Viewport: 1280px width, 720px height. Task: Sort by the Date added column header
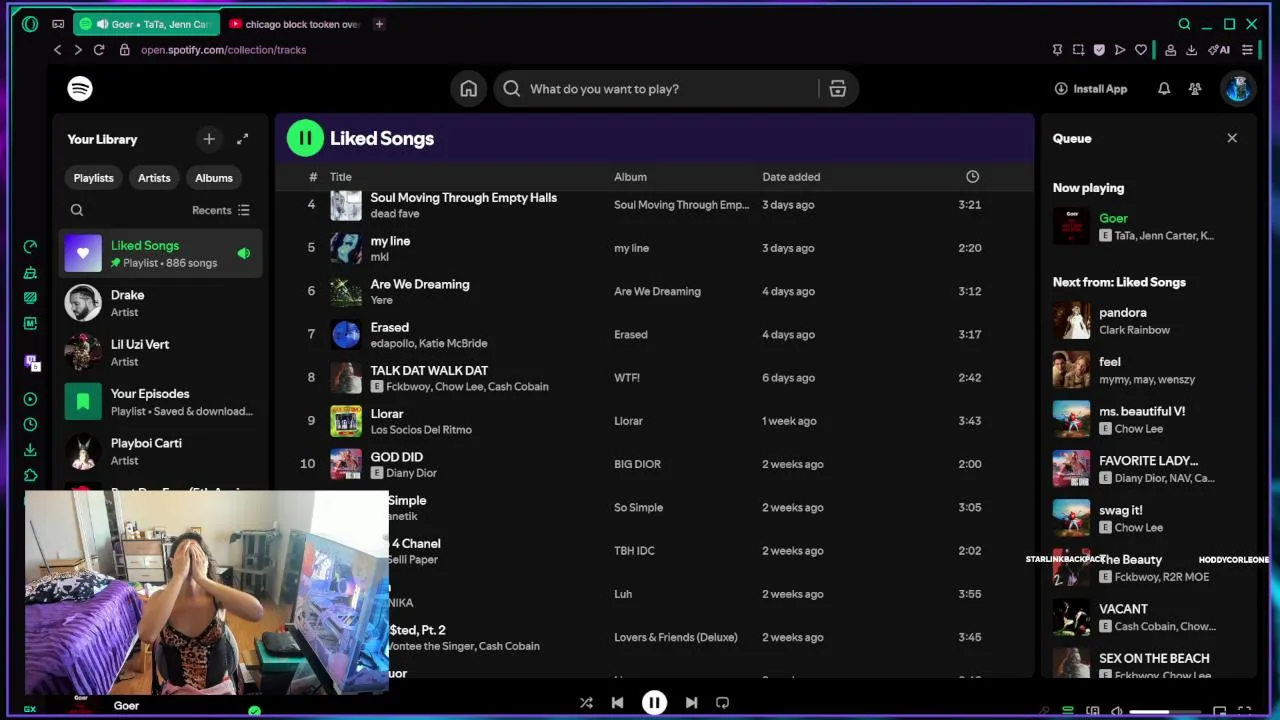[x=791, y=177]
